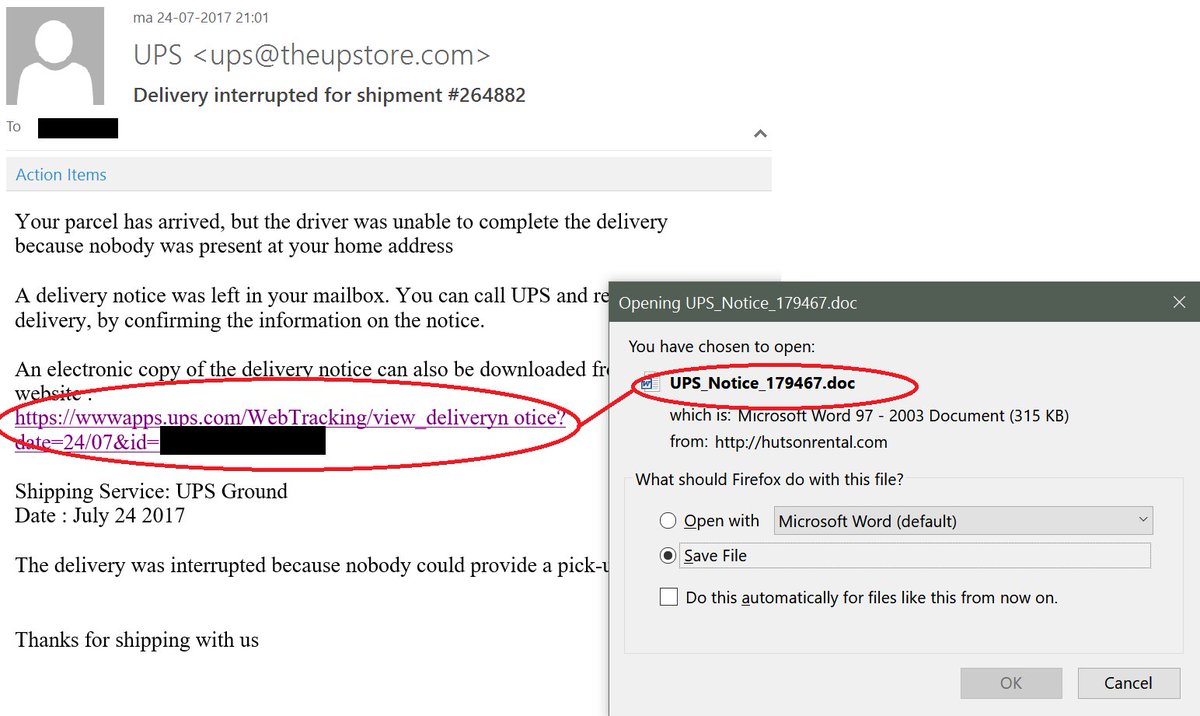This screenshot has height=716, width=1200.
Task: Click the Word document icon beside UPS_Notice_179467.doc
Action: pyautogui.click(x=652, y=383)
